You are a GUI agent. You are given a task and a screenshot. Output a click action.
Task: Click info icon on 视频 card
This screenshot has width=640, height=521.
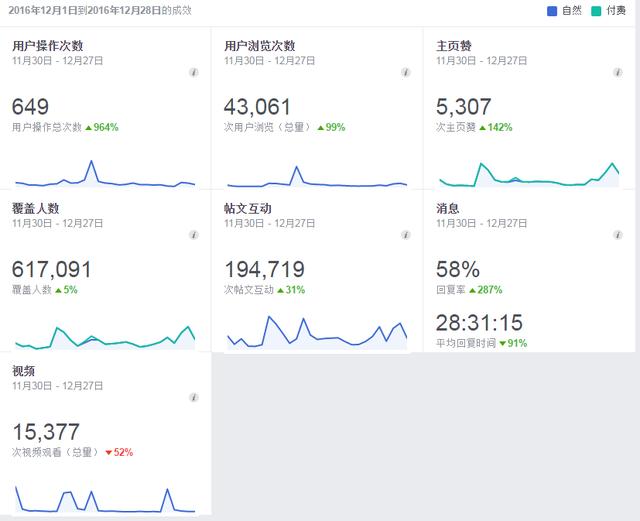[x=193, y=397]
